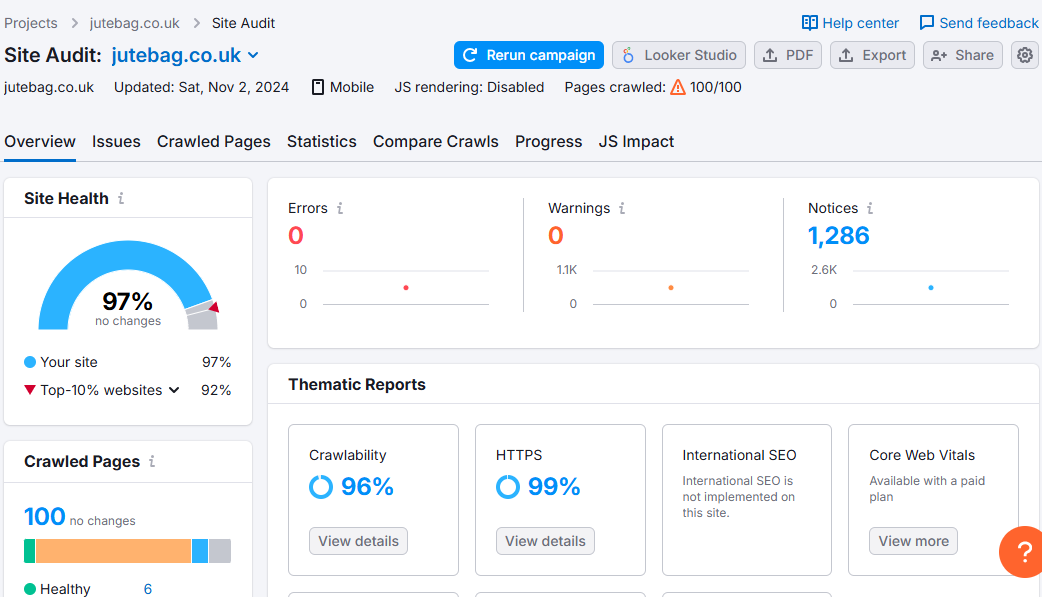Click the Healthy pages count 6
Viewport: 1042px width, 597px height.
[148, 589]
